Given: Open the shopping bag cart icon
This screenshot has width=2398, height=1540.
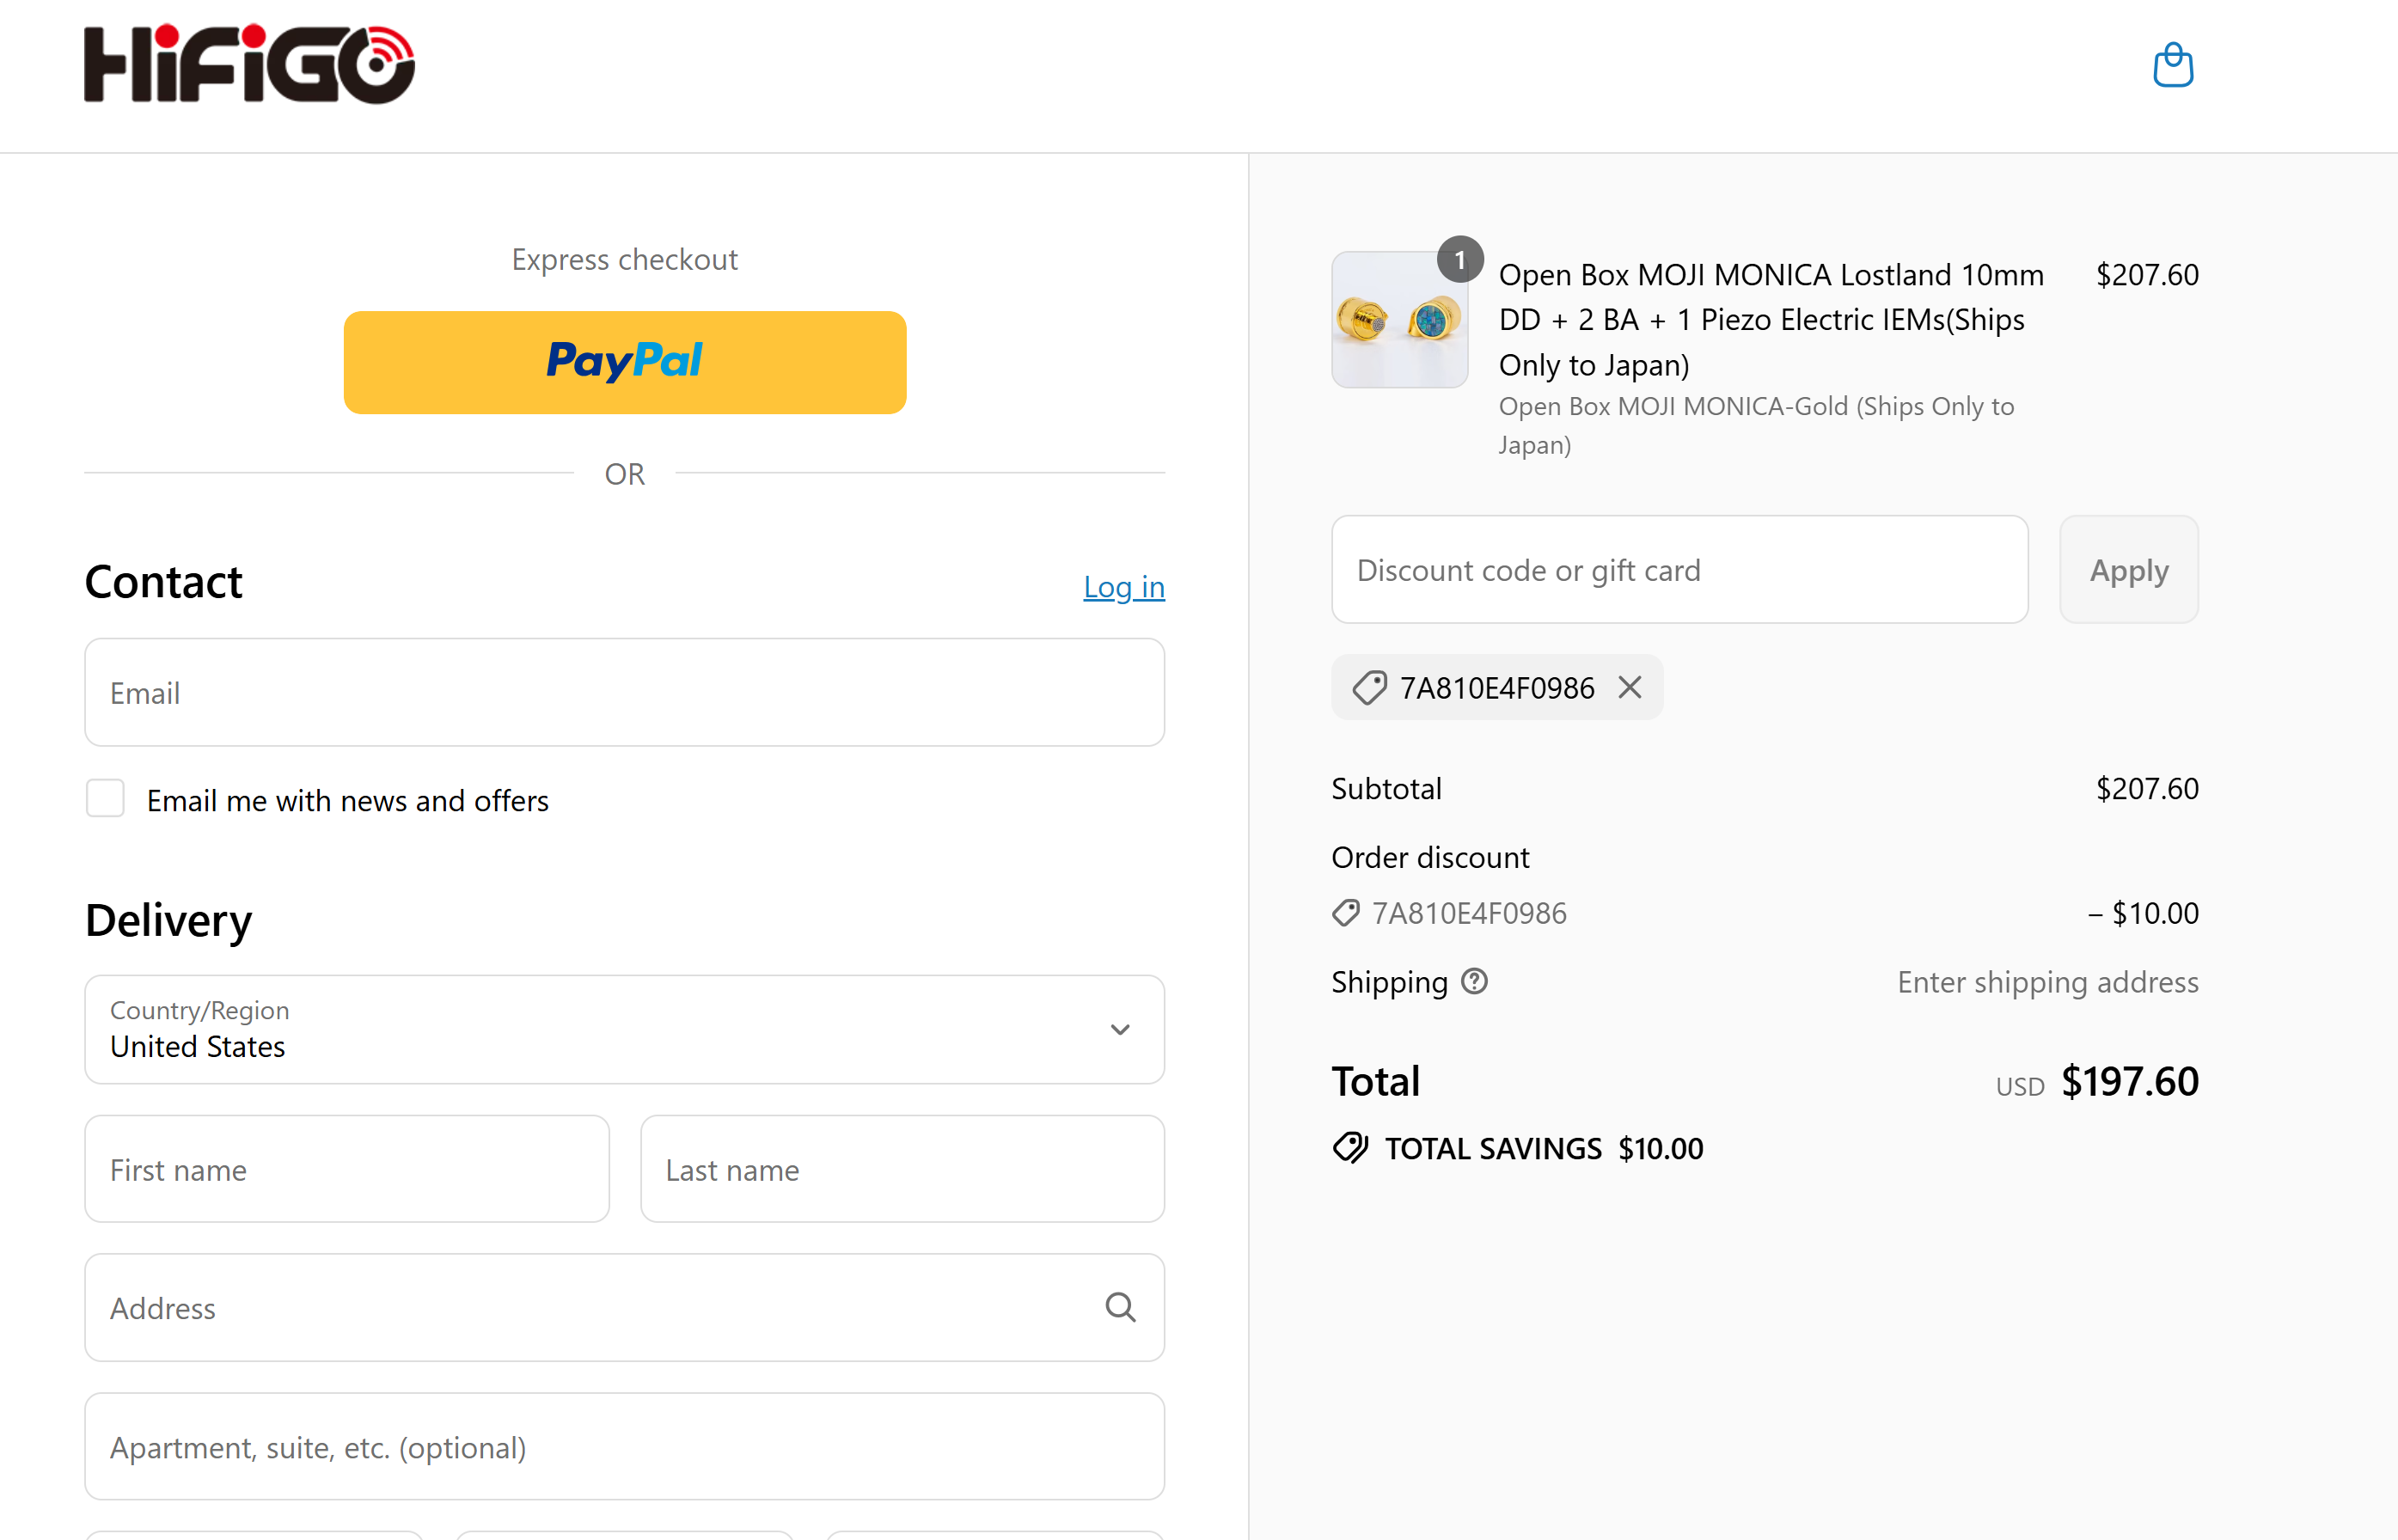Looking at the screenshot, I should click(x=2172, y=65).
